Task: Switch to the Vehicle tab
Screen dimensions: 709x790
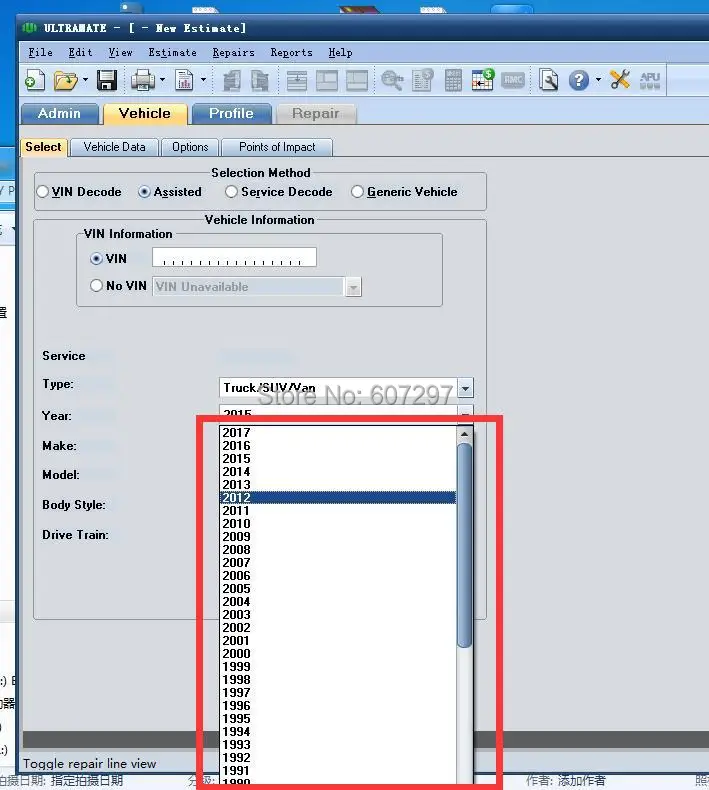Action: [145, 113]
